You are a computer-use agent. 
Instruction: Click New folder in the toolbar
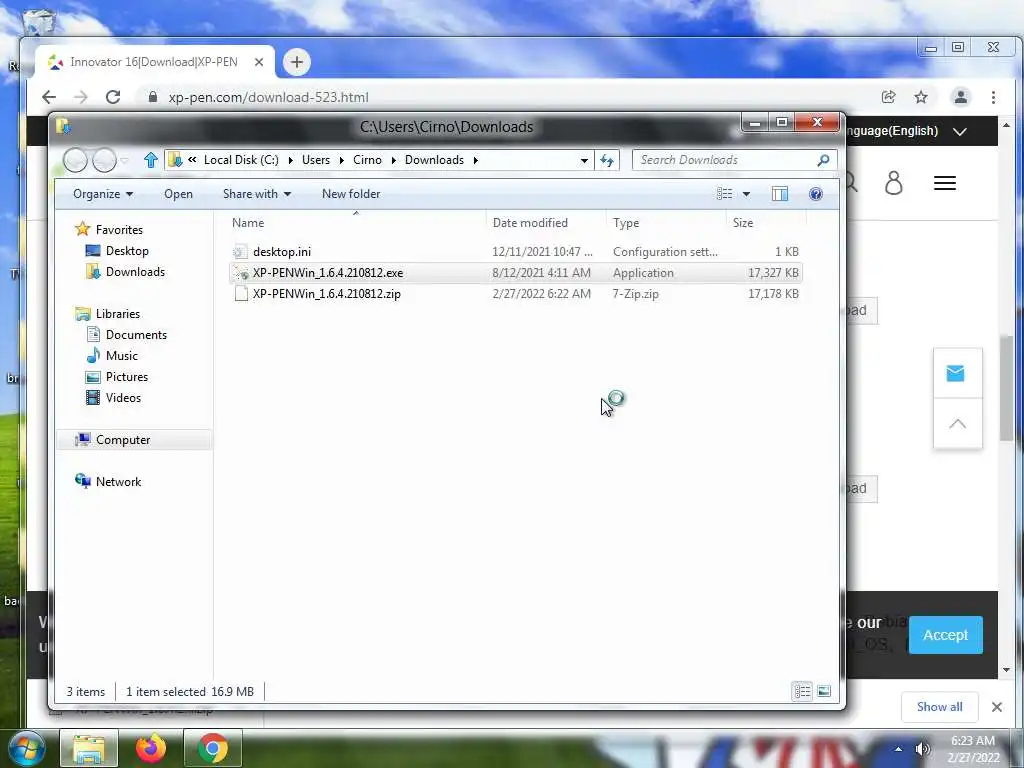[351, 194]
